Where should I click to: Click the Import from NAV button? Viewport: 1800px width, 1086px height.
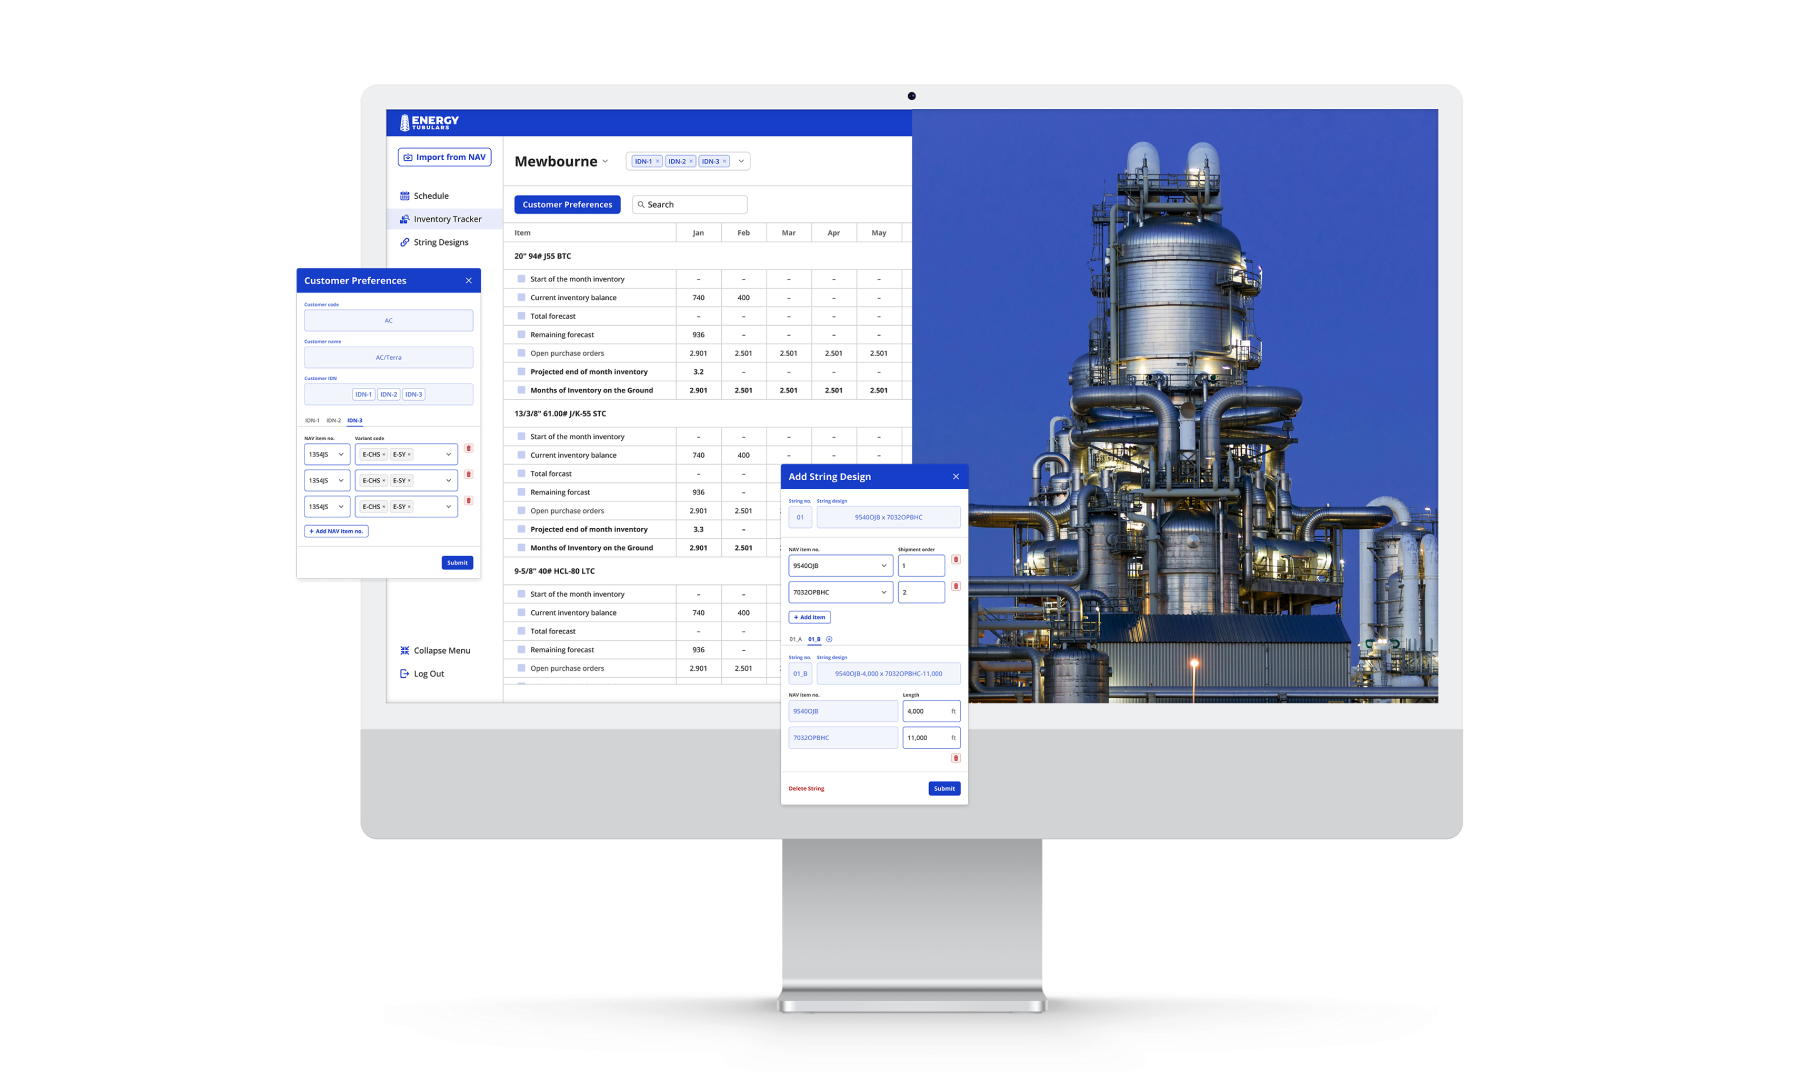444,157
